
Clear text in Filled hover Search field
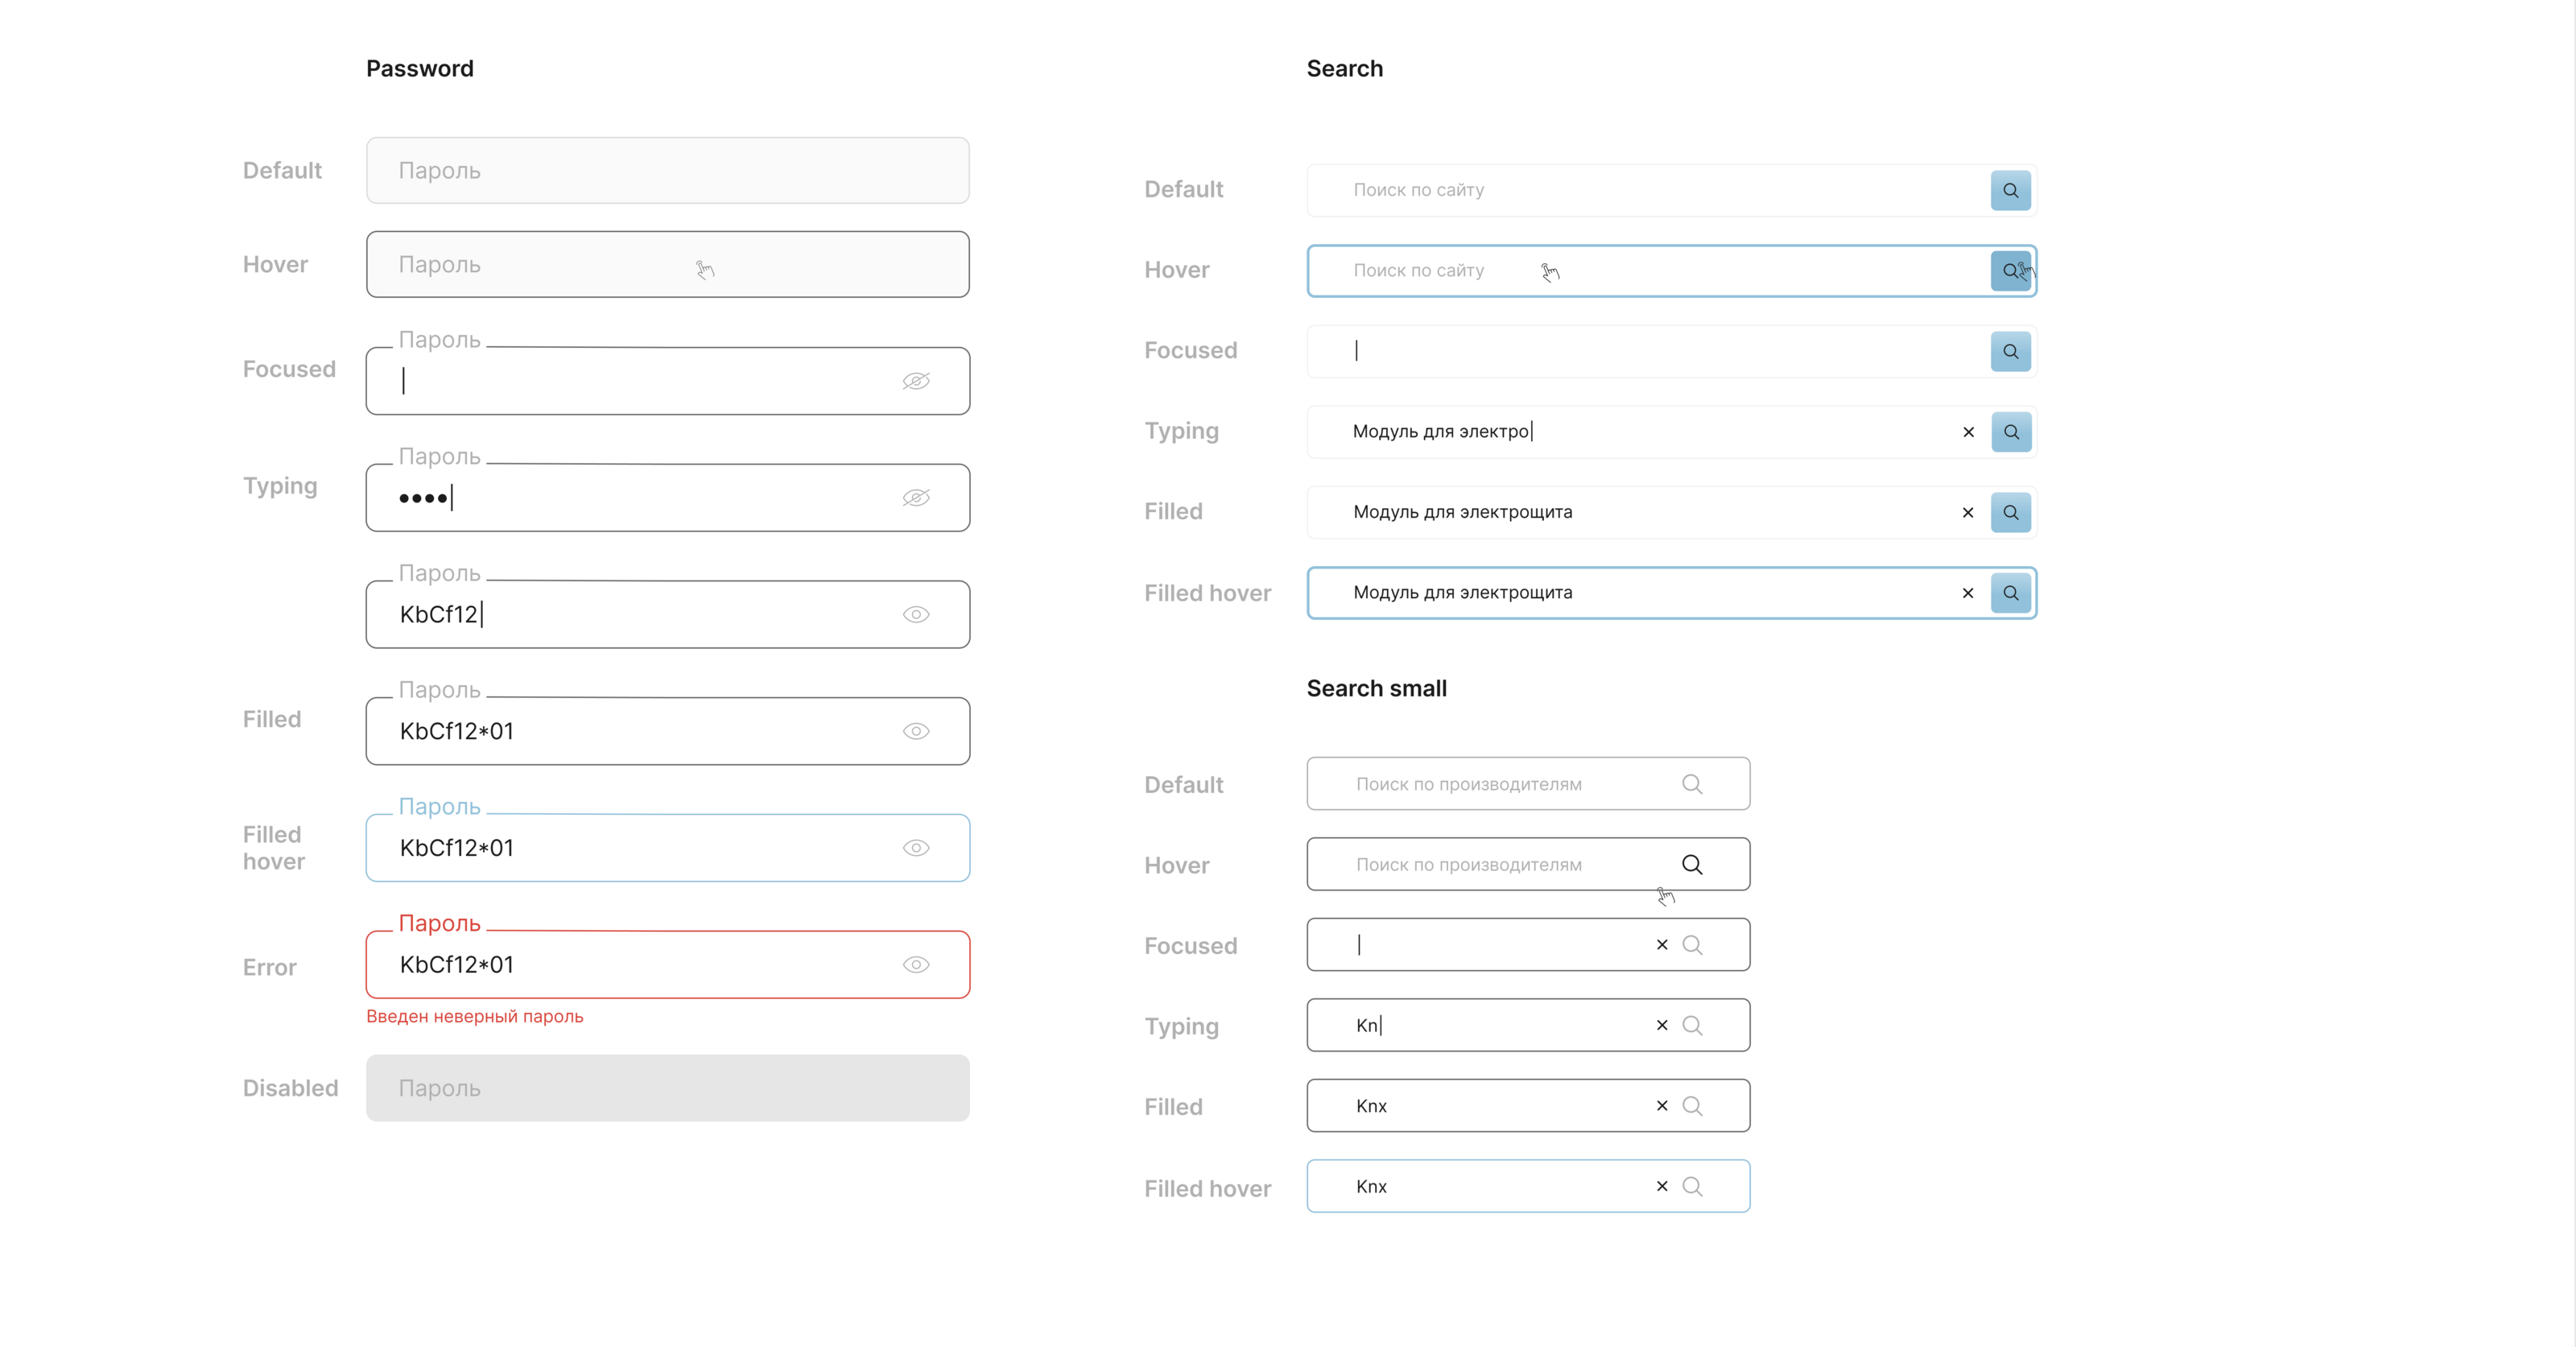click(x=1967, y=593)
